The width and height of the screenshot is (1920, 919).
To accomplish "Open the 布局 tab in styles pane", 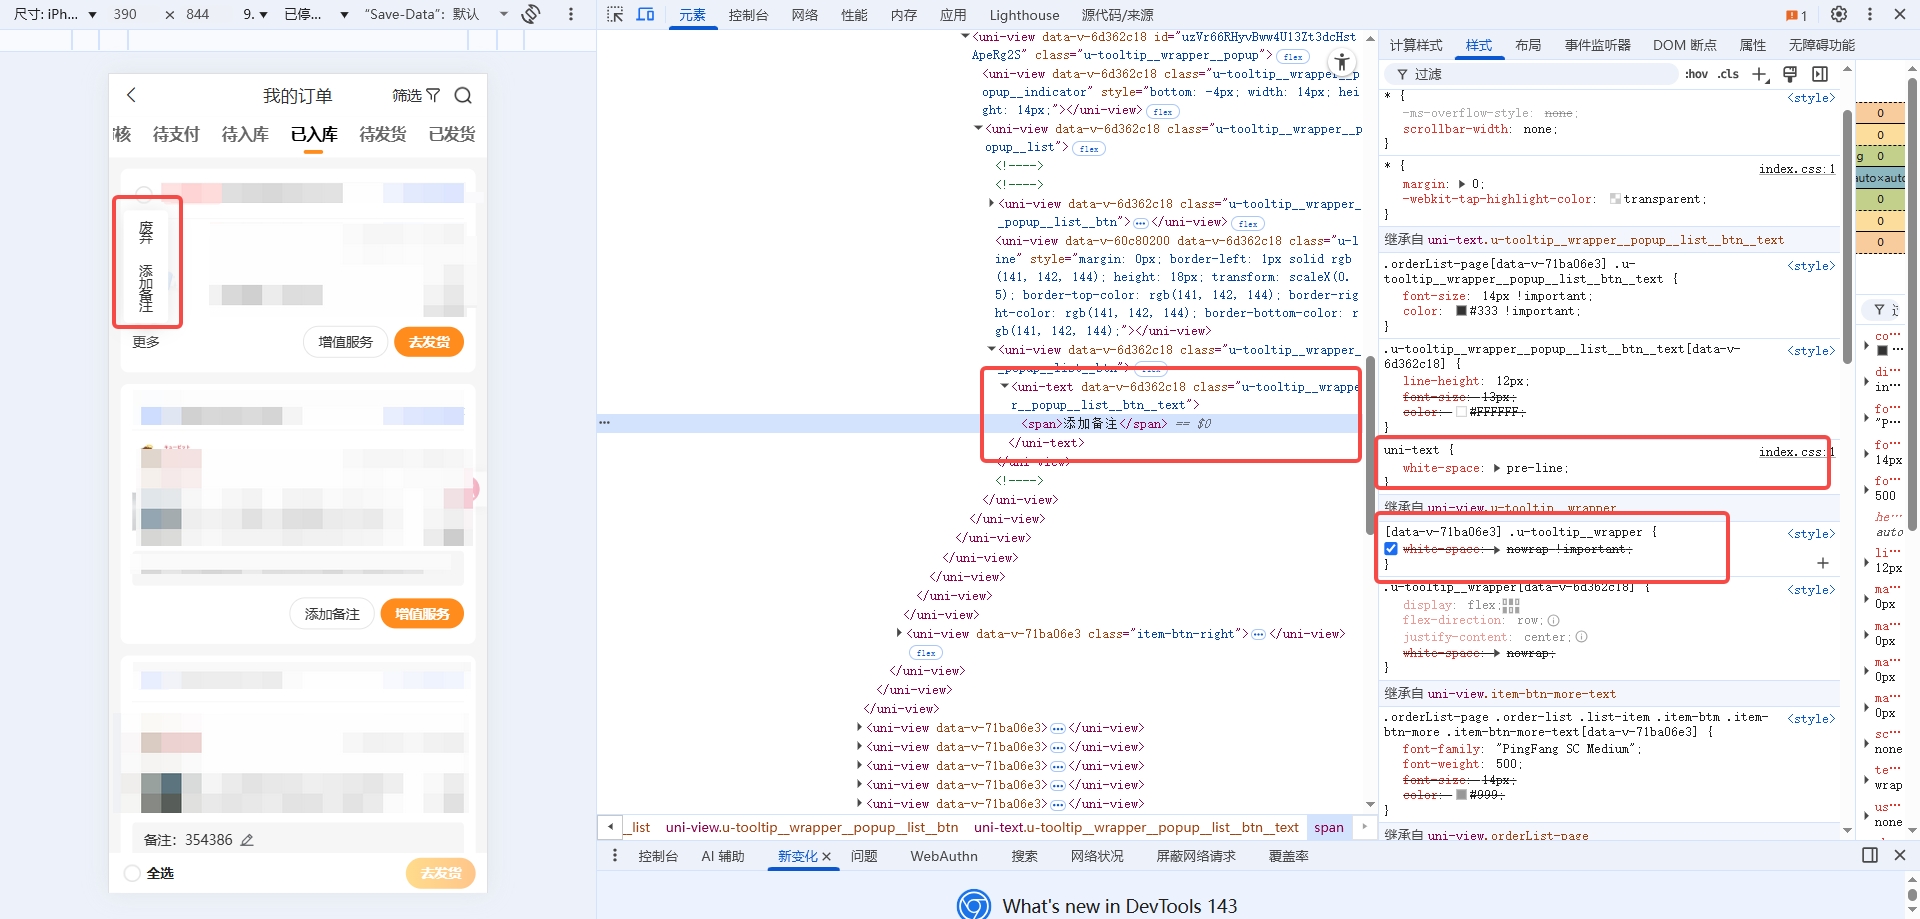I will [x=1527, y=45].
